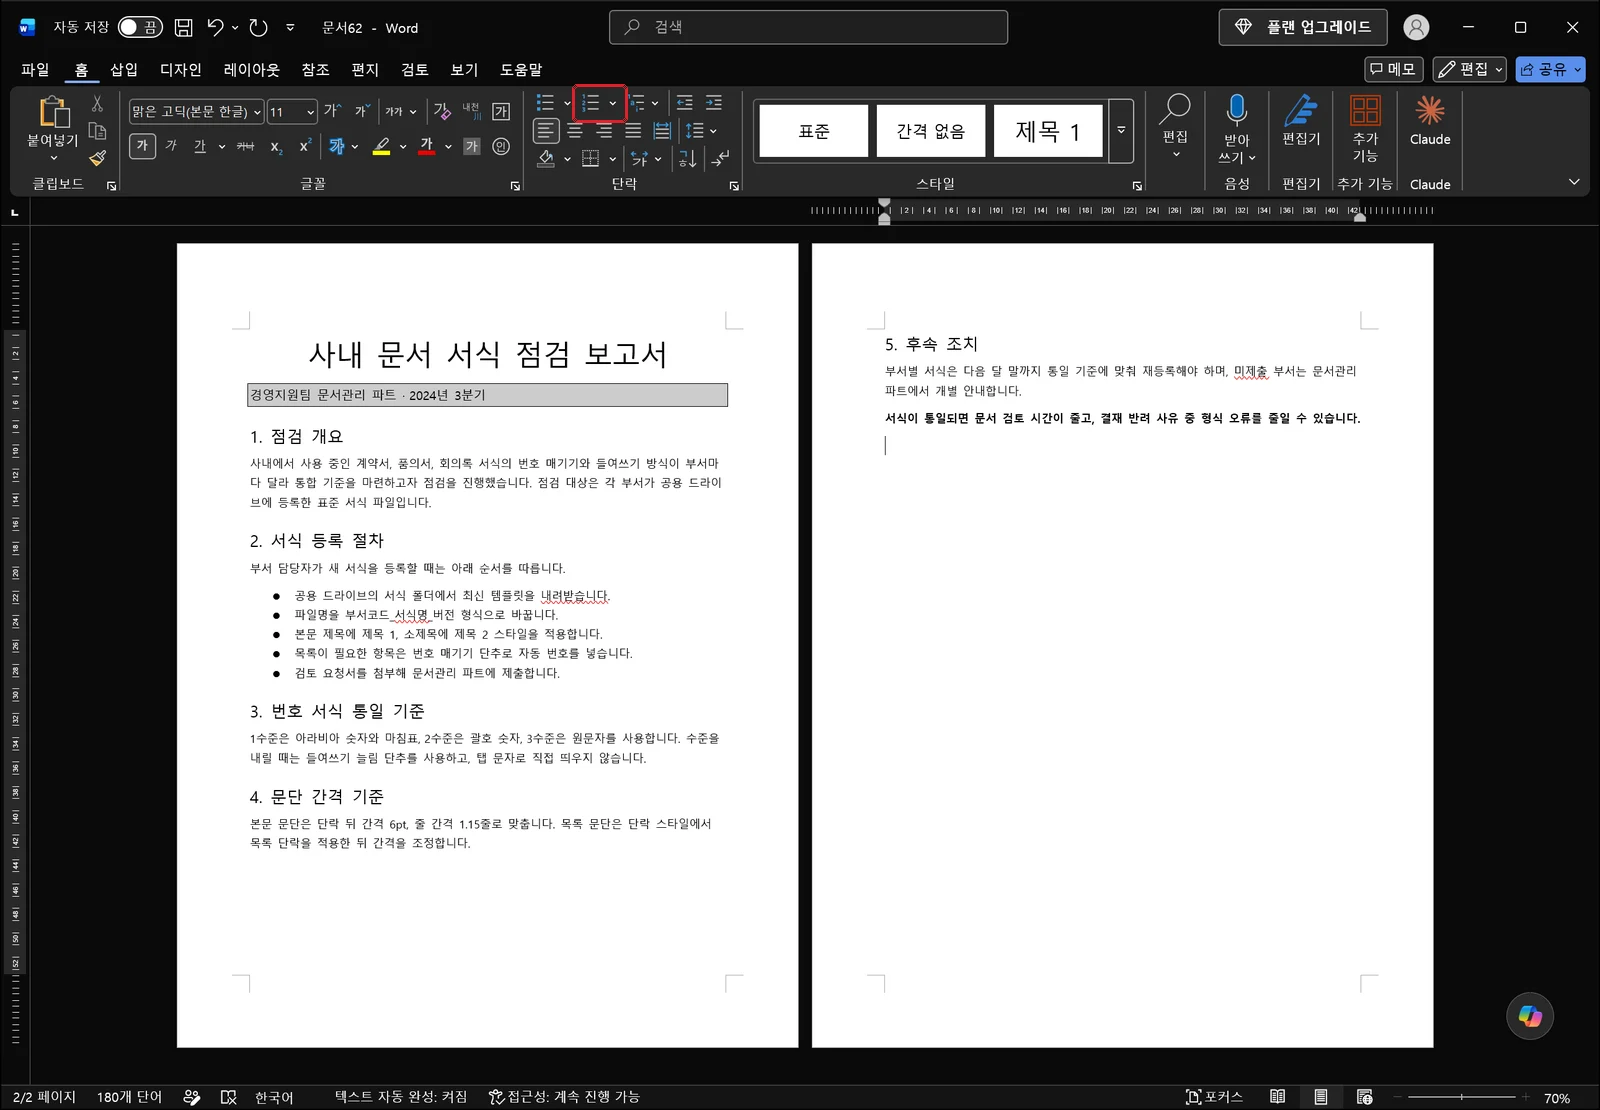Increase paragraph indent
The image size is (1600, 1110).
(714, 103)
